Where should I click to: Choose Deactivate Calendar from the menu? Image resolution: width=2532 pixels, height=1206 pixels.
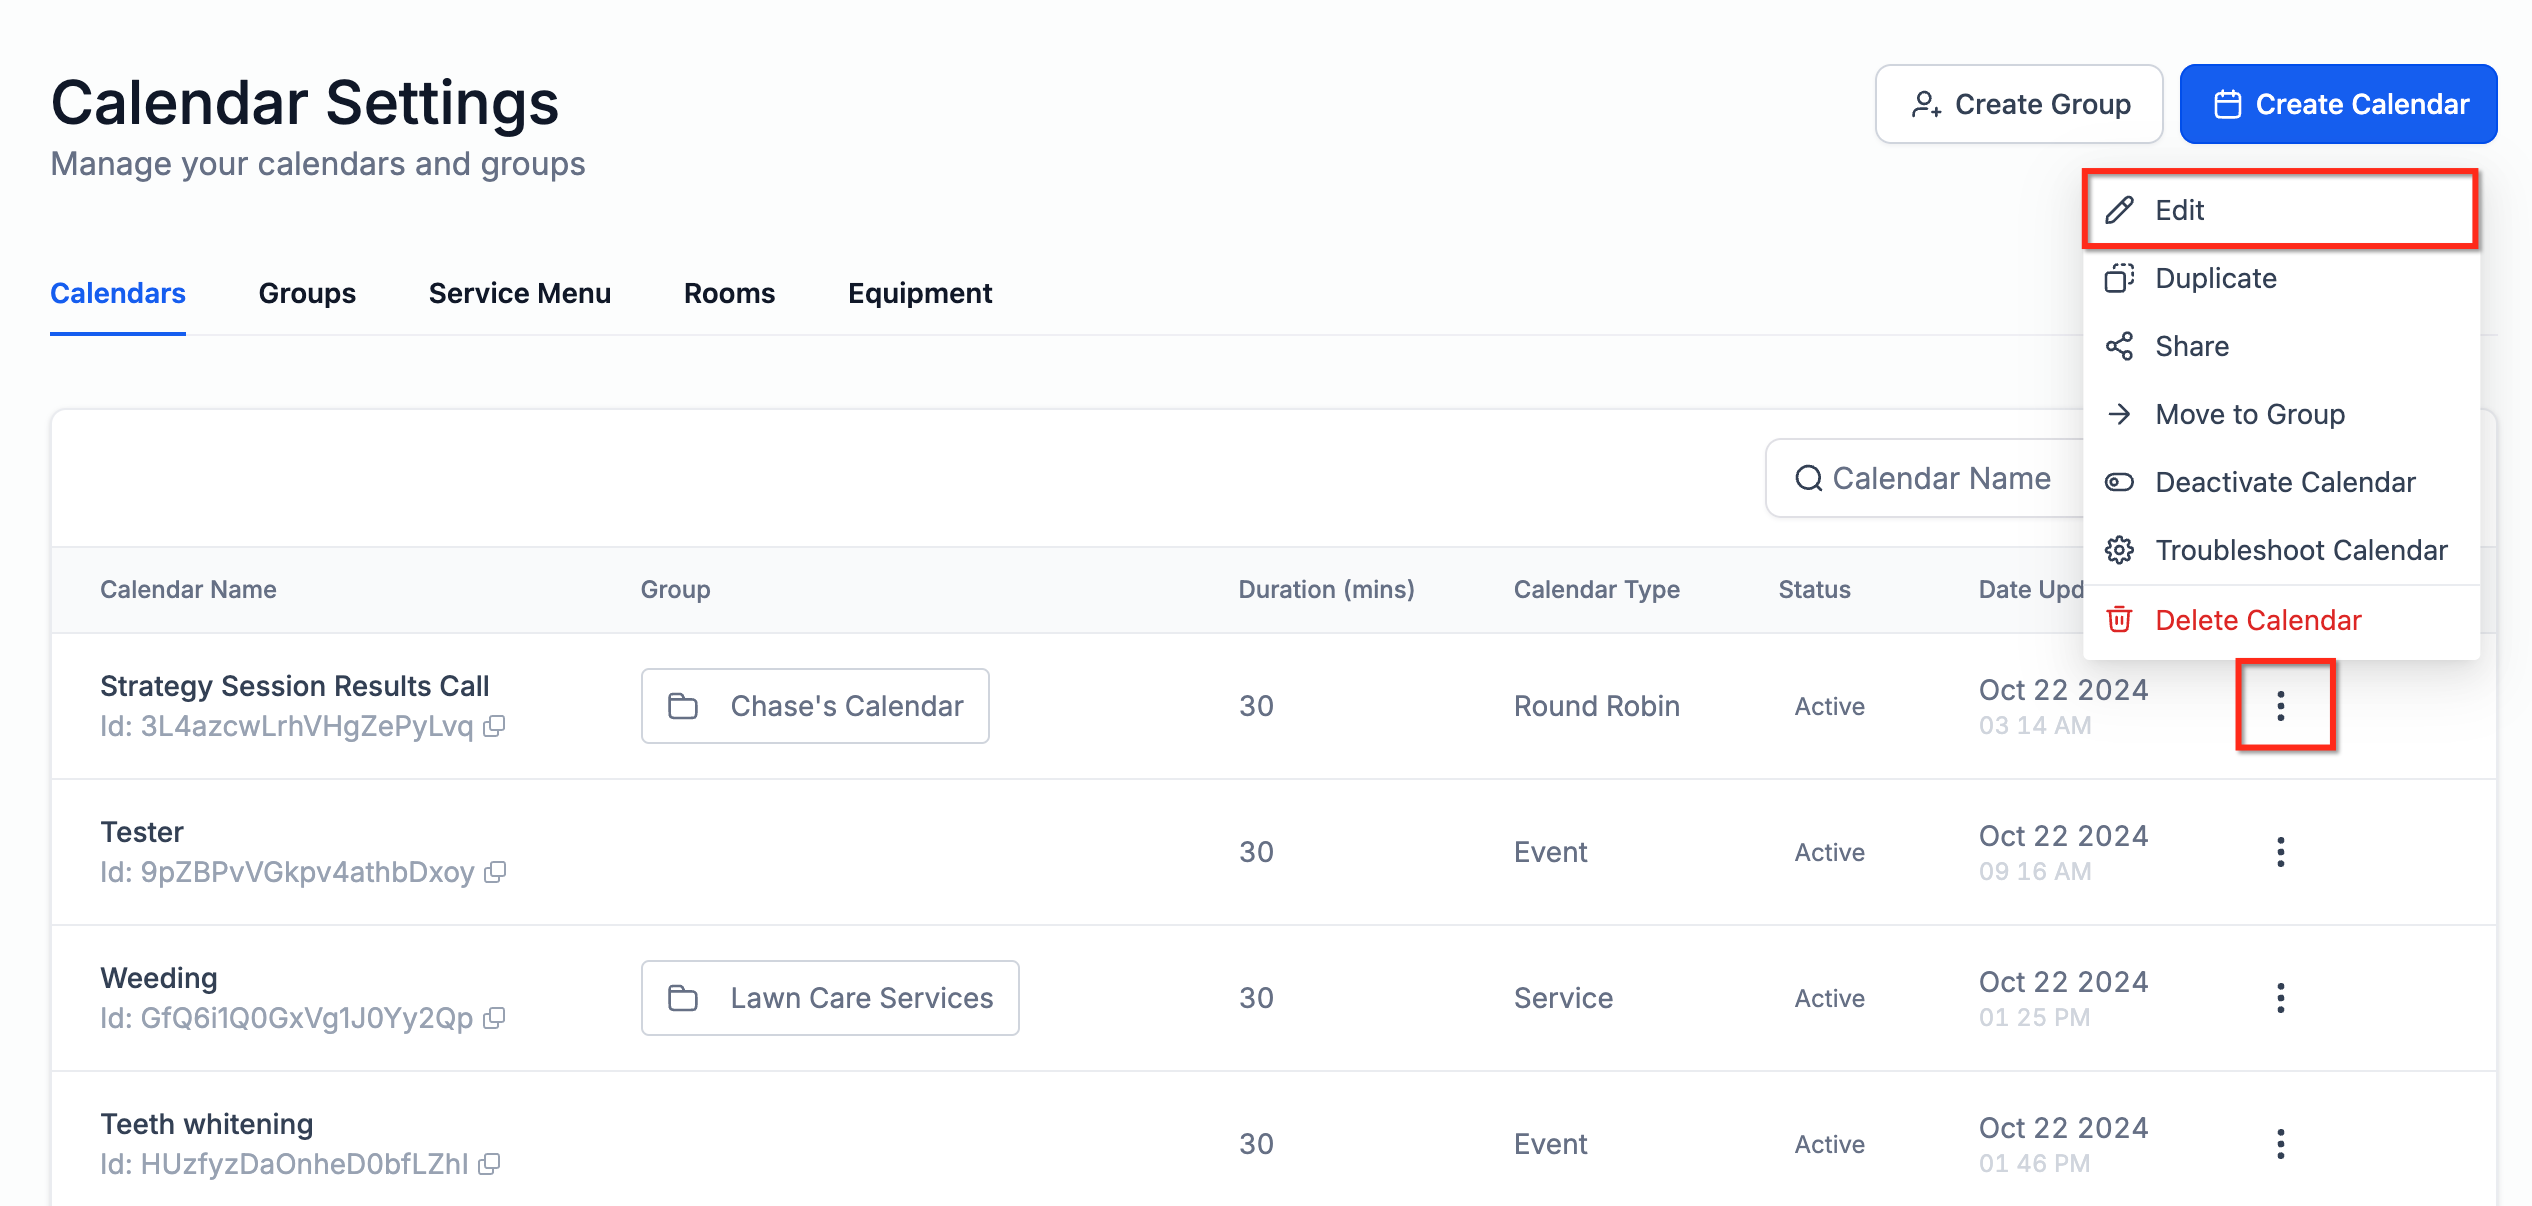pyautogui.click(x=2284, y=483)
